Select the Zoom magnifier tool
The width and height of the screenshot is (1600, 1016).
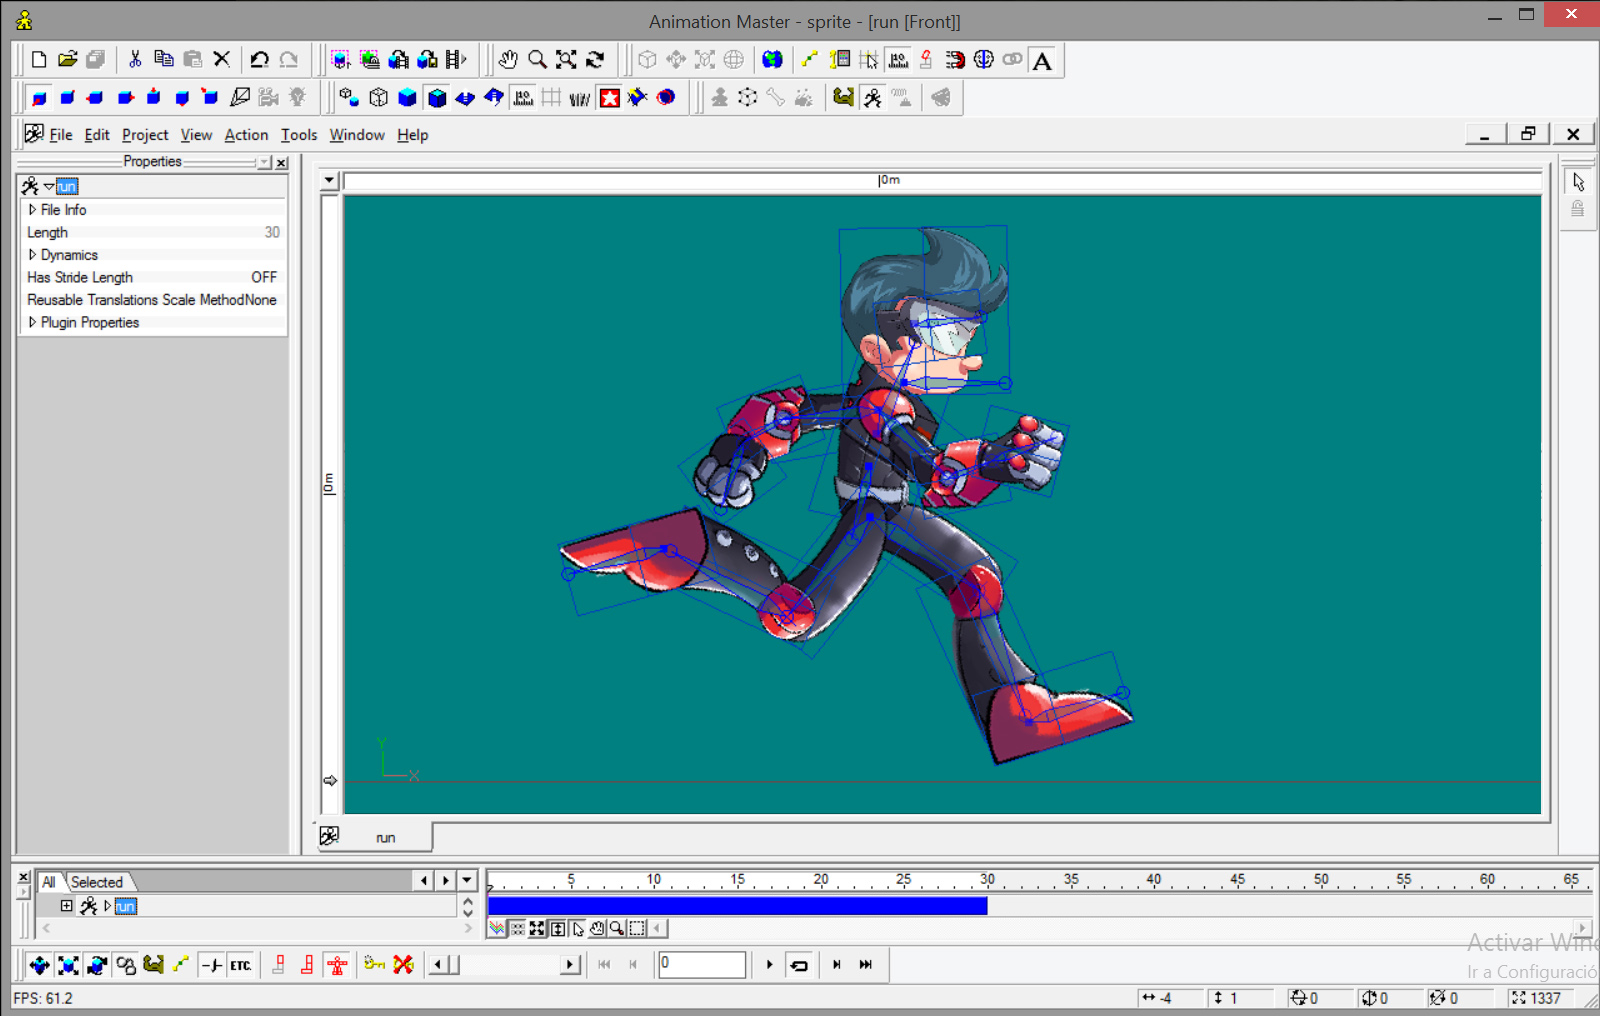click(x=537, y=60)
